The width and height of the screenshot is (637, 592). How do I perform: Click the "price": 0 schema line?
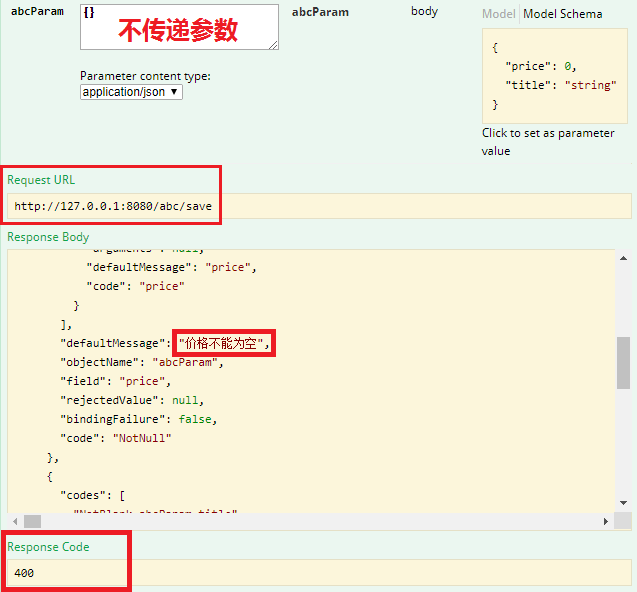(541, 66)
